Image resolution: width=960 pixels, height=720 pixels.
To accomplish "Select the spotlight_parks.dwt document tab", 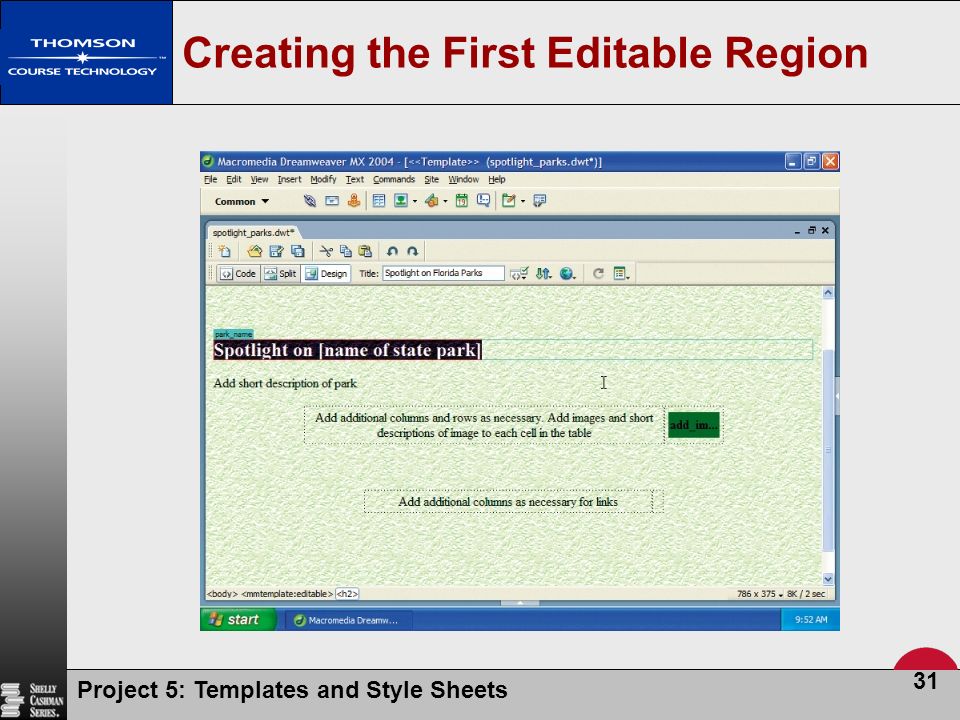I will (x=253, y=233).
